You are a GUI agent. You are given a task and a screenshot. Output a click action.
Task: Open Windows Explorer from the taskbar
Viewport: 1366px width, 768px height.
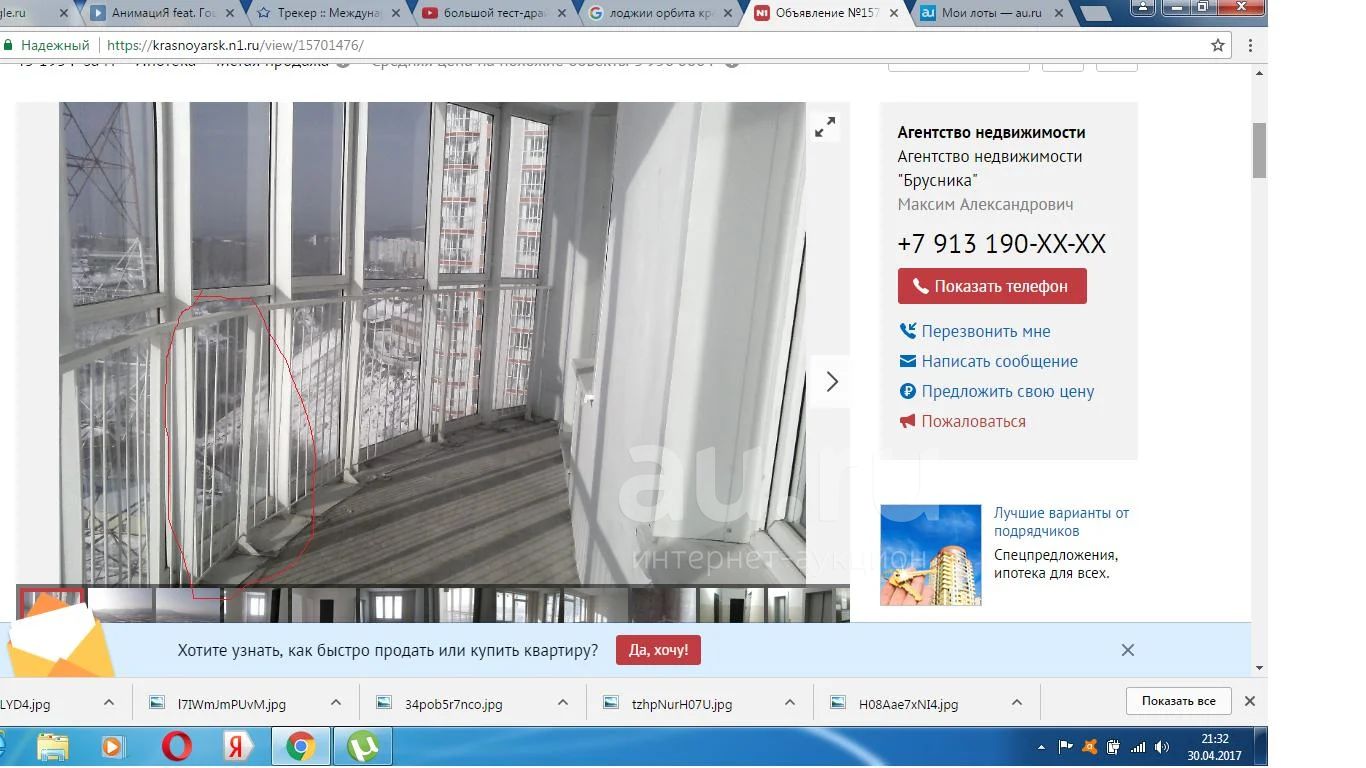[53, 746]
